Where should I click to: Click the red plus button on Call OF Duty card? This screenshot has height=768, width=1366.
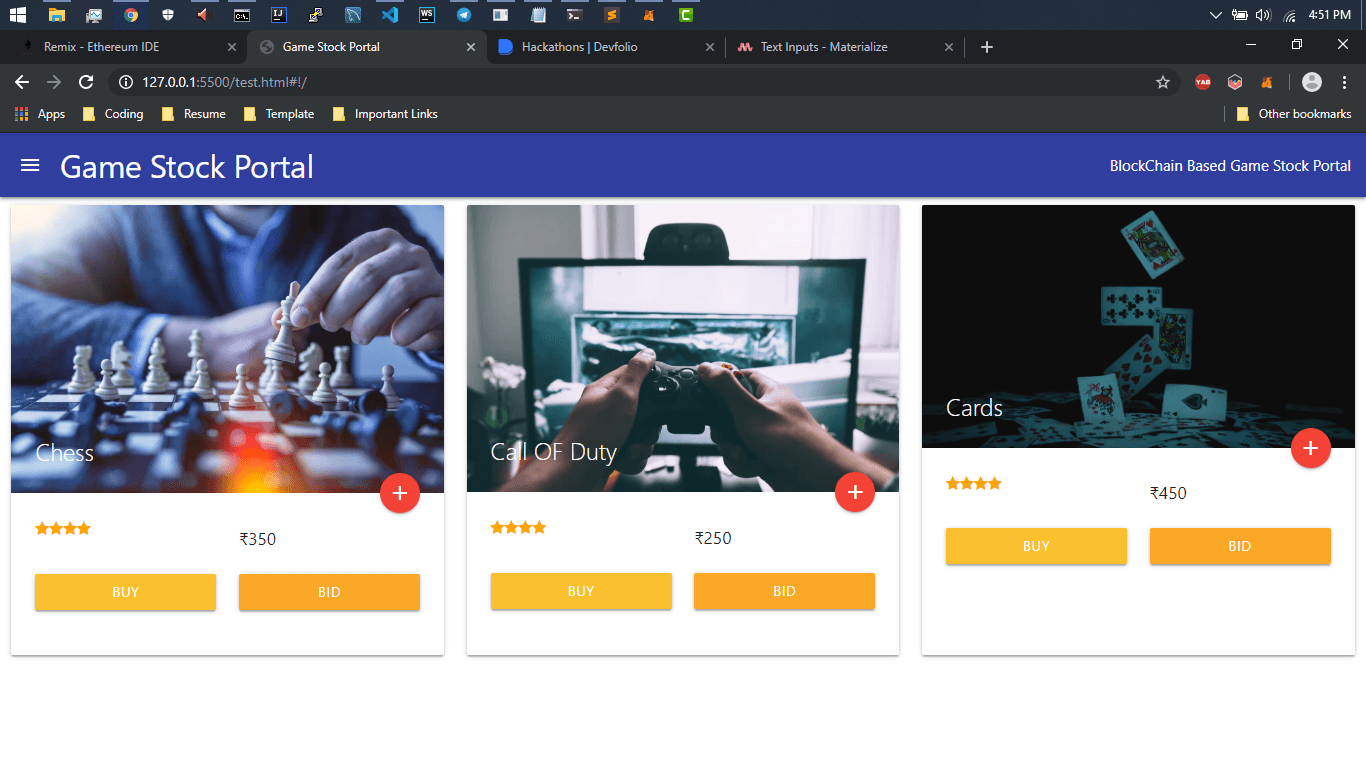pos(855,492)
